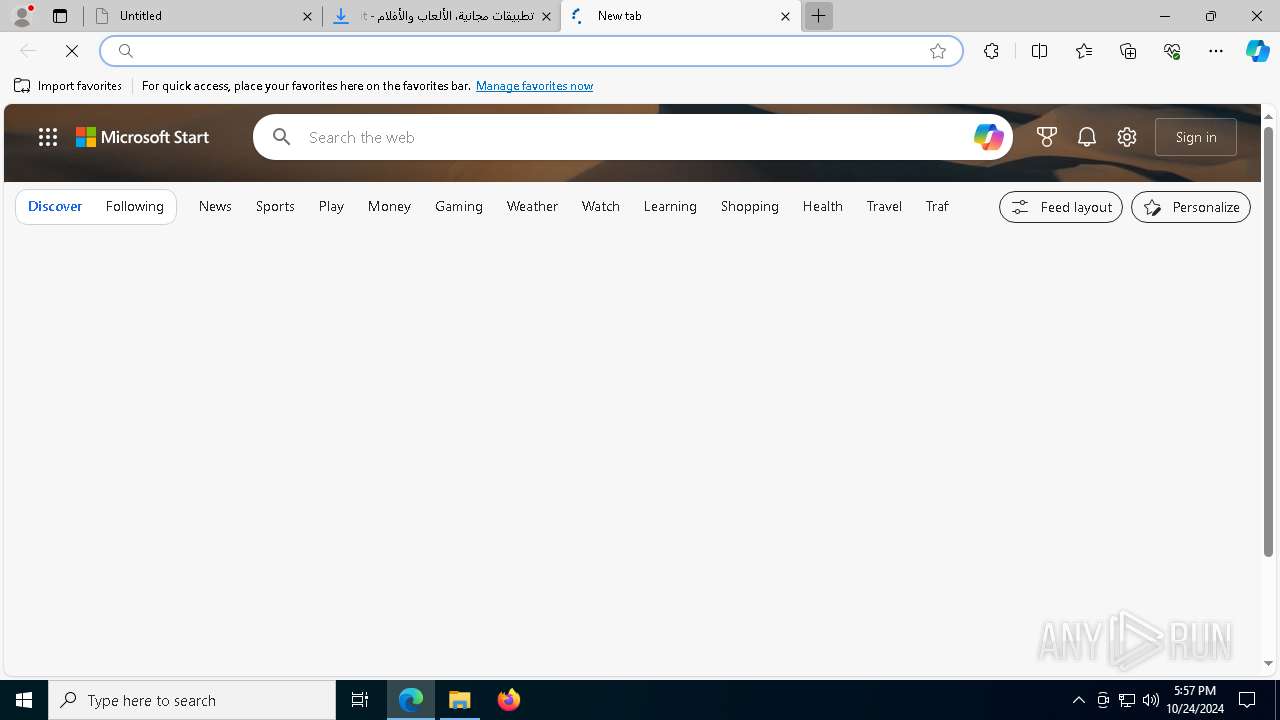Open Firefox from the taskbar
This screenshot has height=720, width=1280.
[509, 700]
